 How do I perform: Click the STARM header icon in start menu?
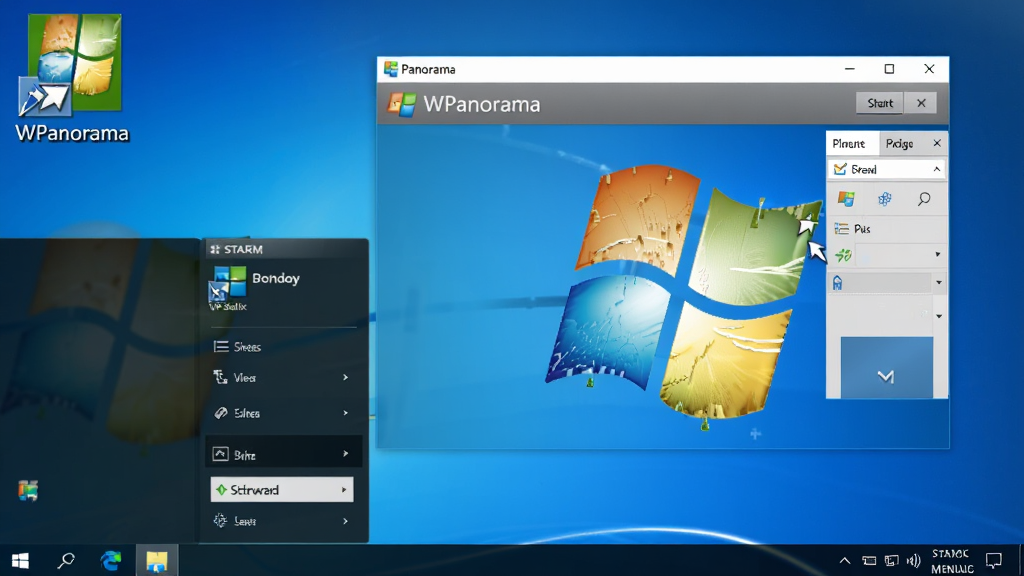coord(215,249)
